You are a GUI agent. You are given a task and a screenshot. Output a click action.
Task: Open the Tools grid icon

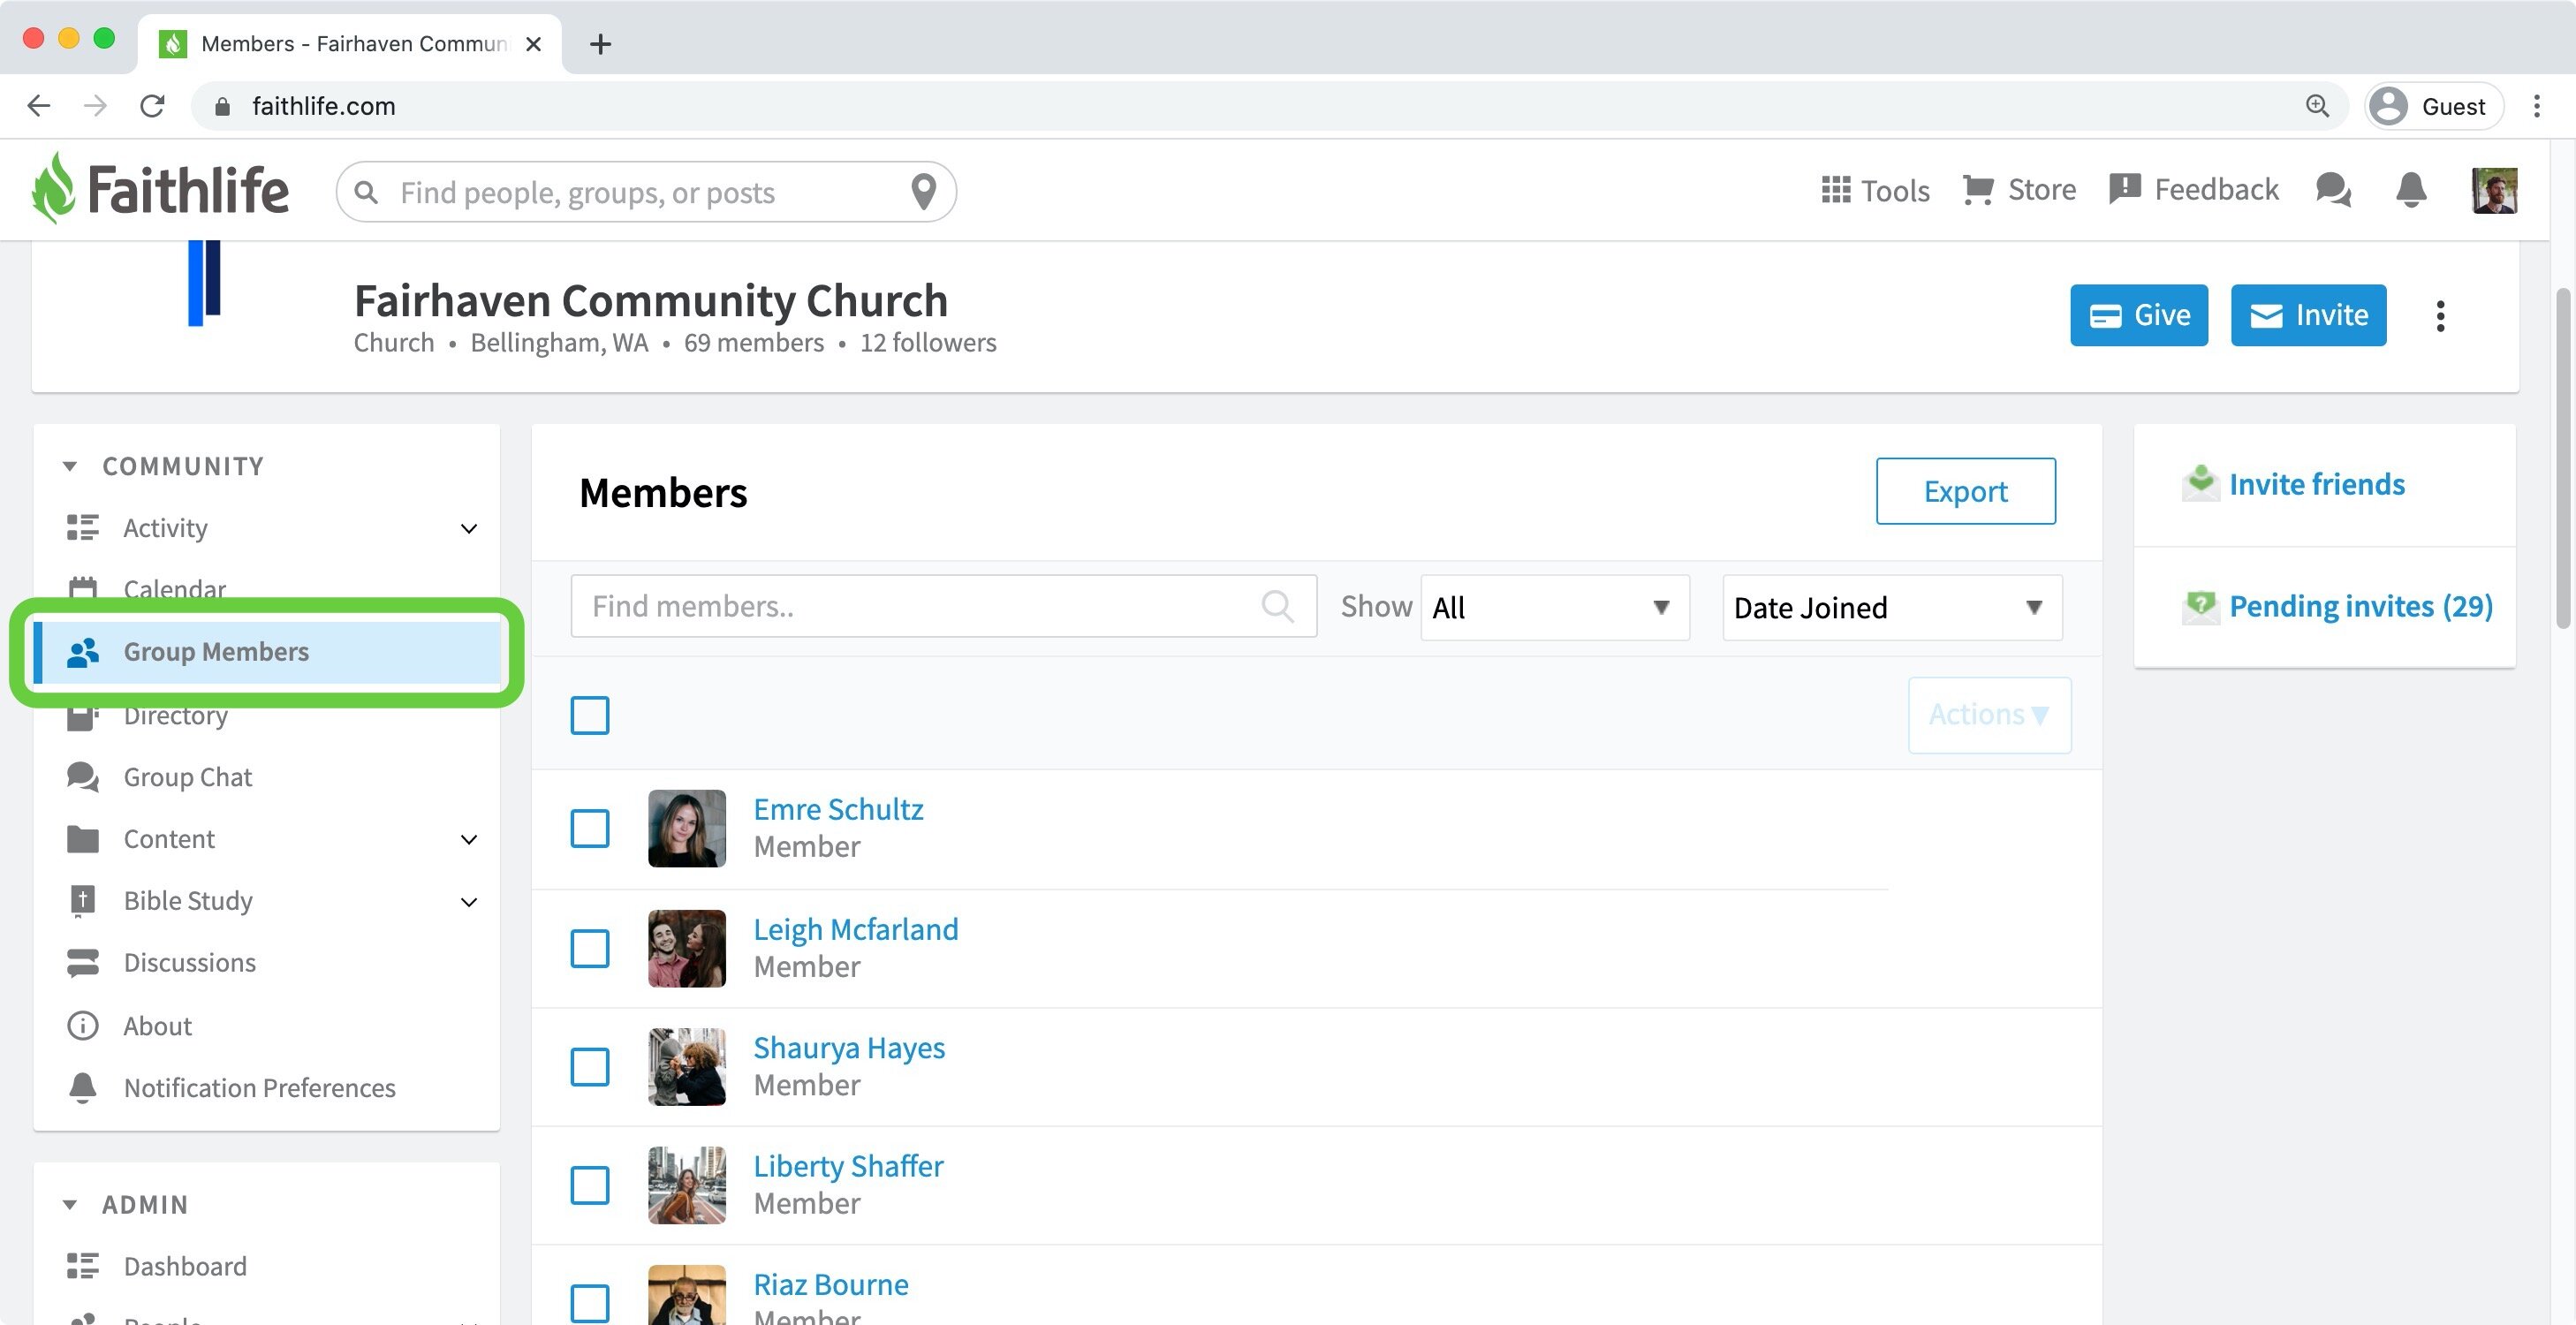[1835, 190]
